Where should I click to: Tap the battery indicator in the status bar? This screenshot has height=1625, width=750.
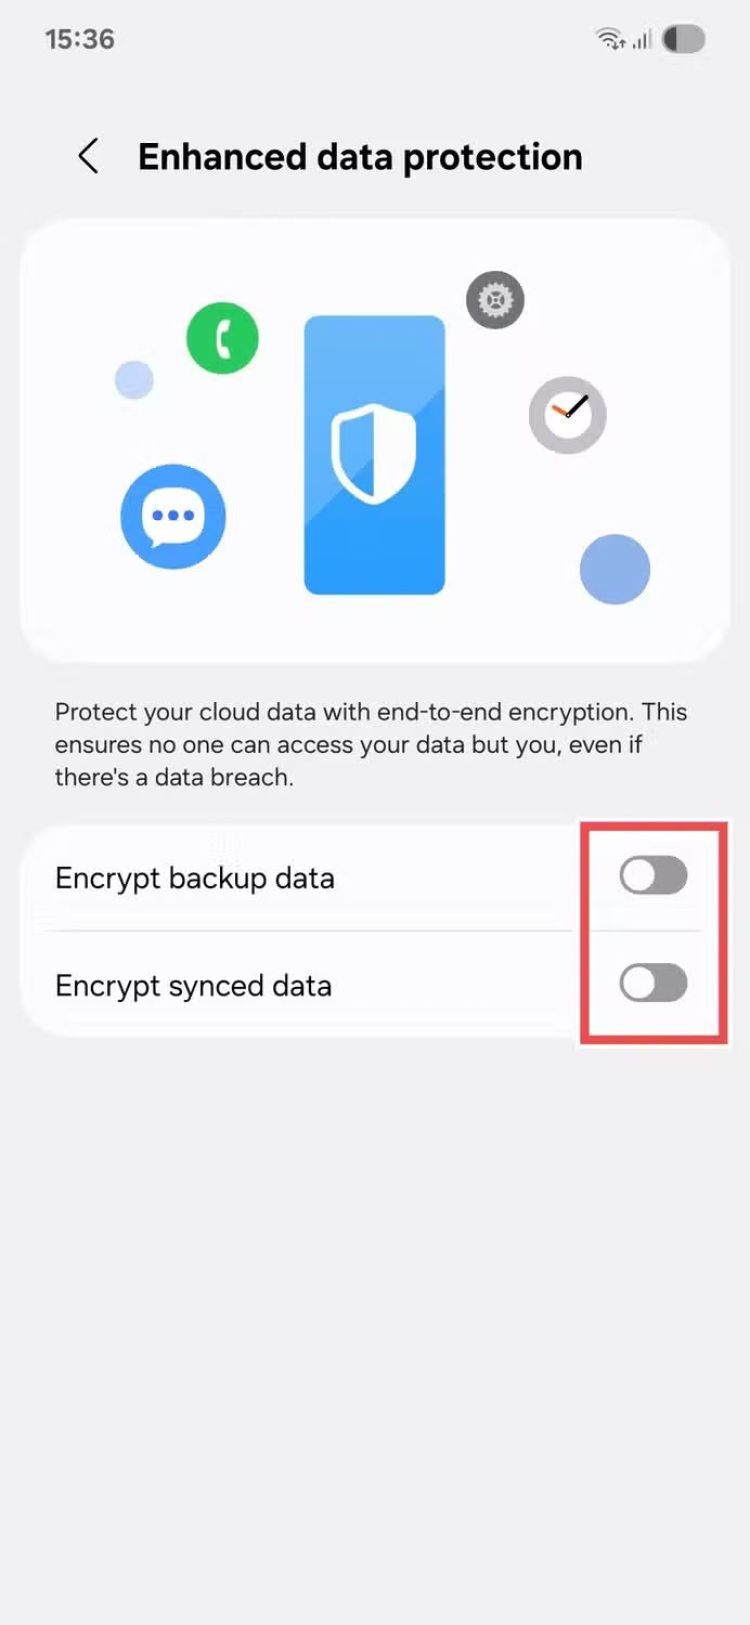click(x=684, y=39)
